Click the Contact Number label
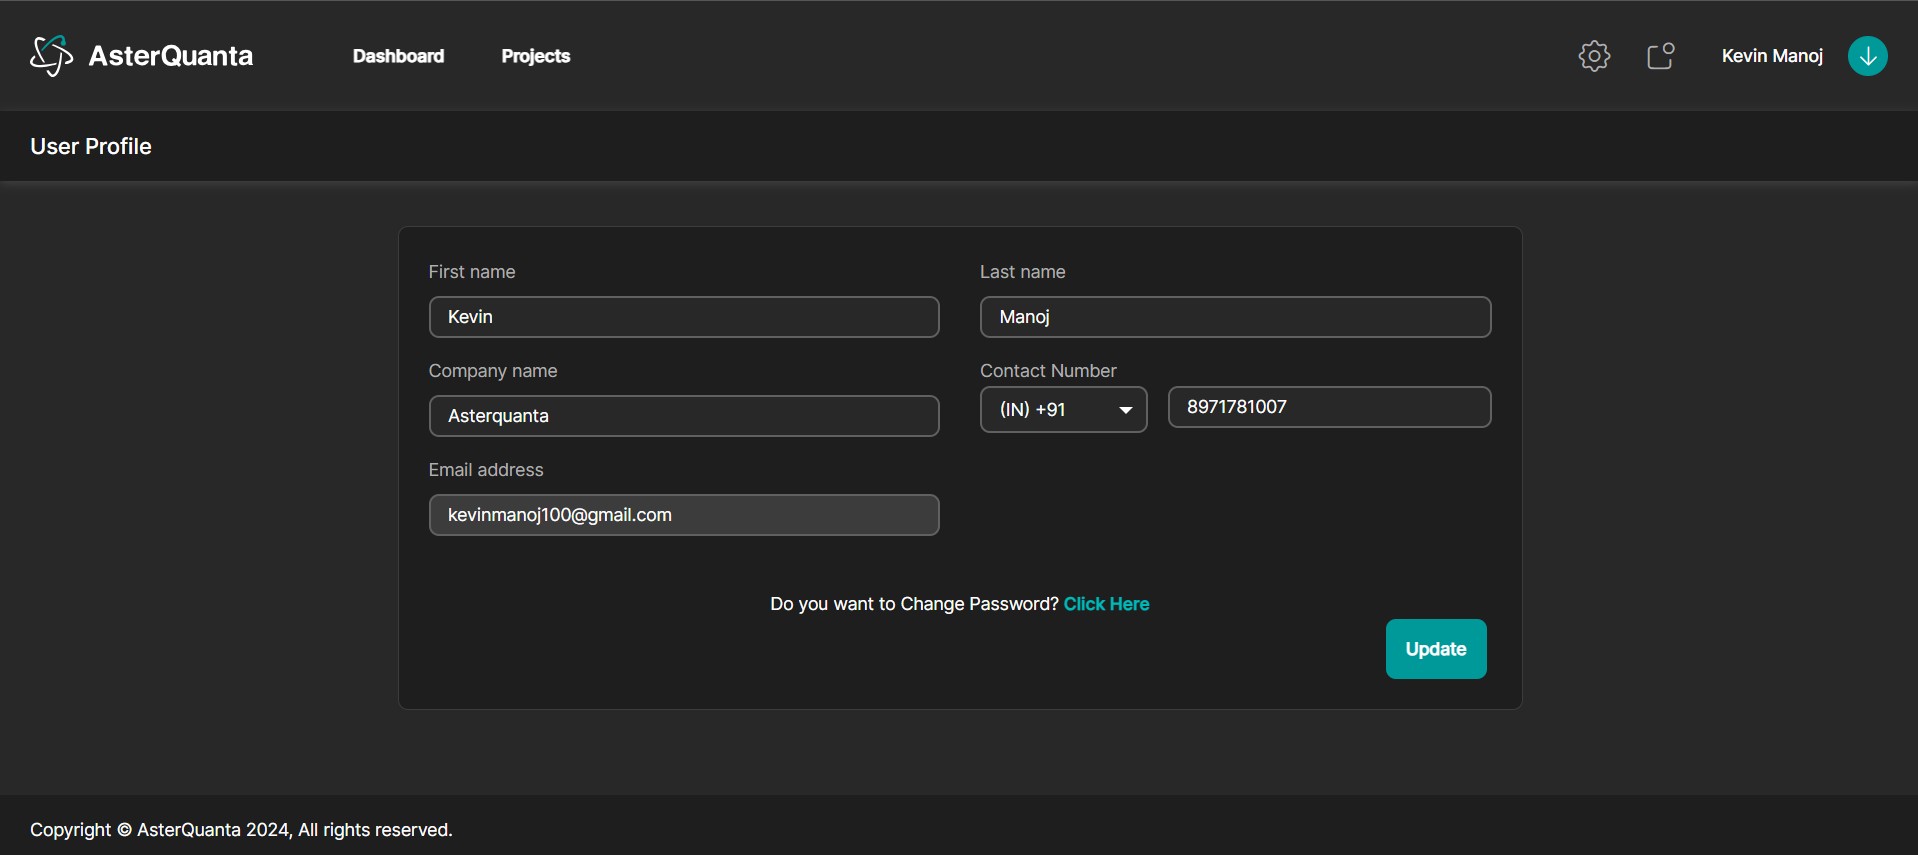 pyautogui.click(x=1048, y=371)
